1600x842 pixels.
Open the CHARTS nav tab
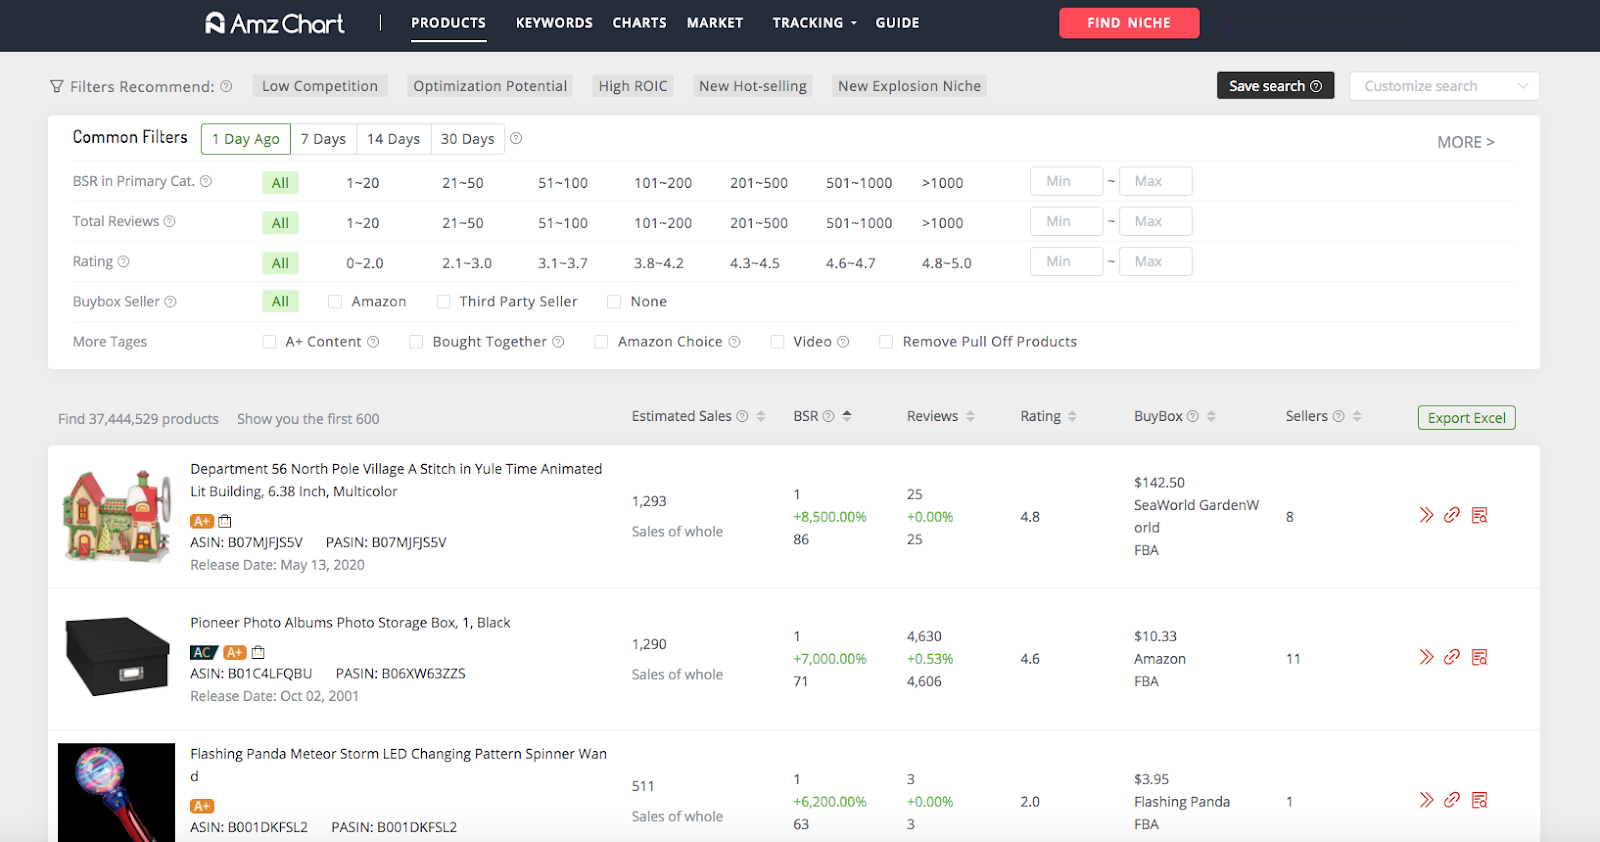(639, 22)
